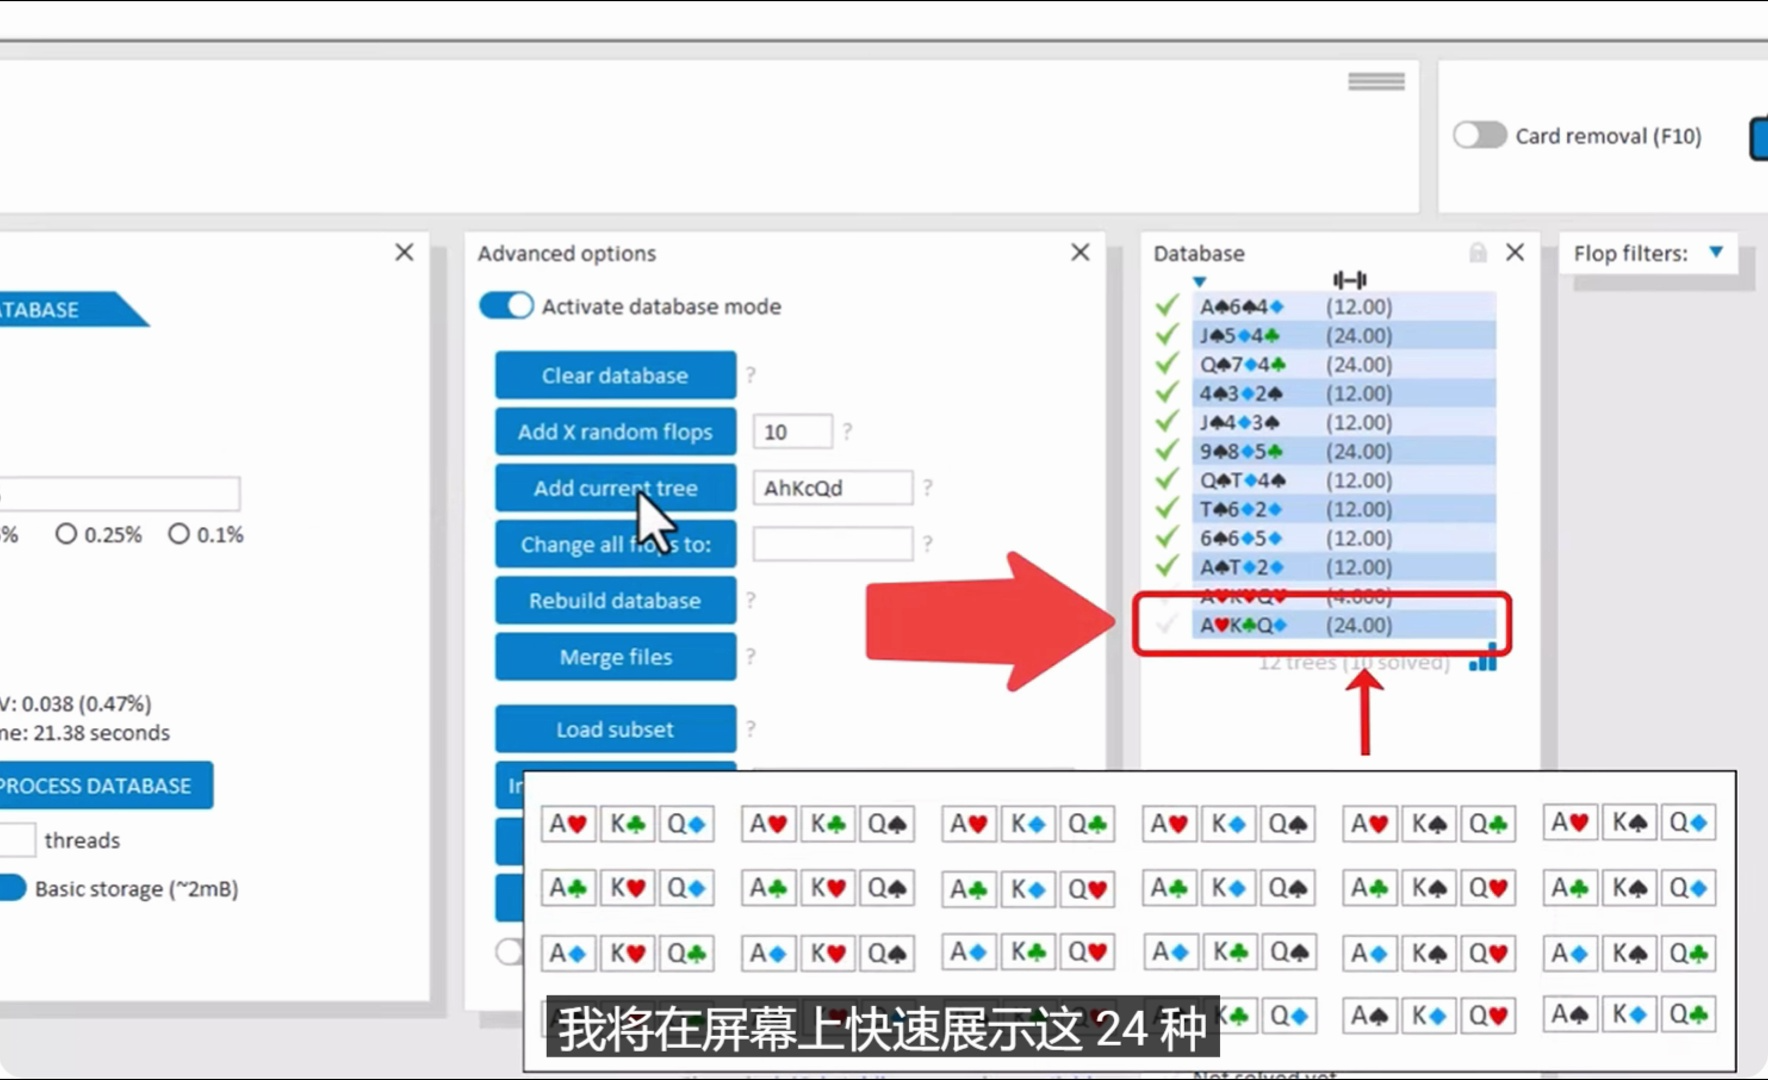The width and height of the screenshot is (1768, 1080).
Task: Close the left settings panel
Action: point(404,252)
